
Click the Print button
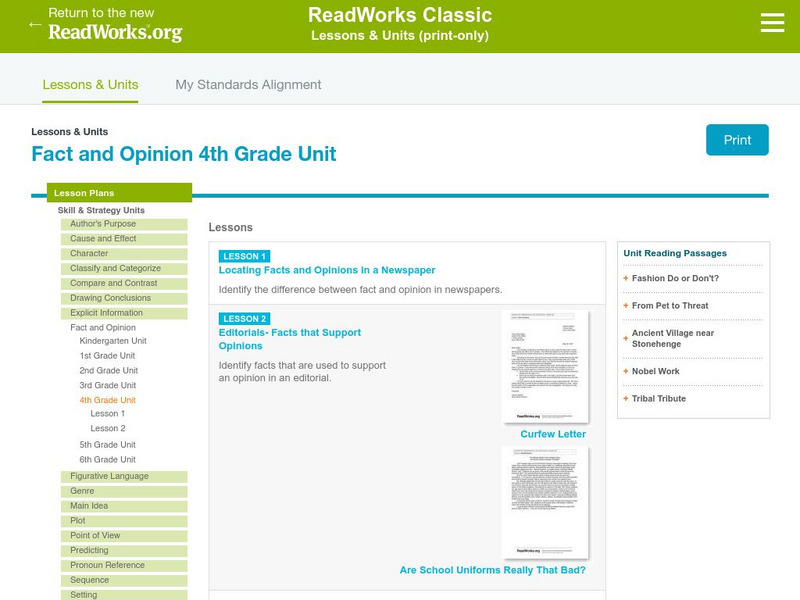point(737,140)
